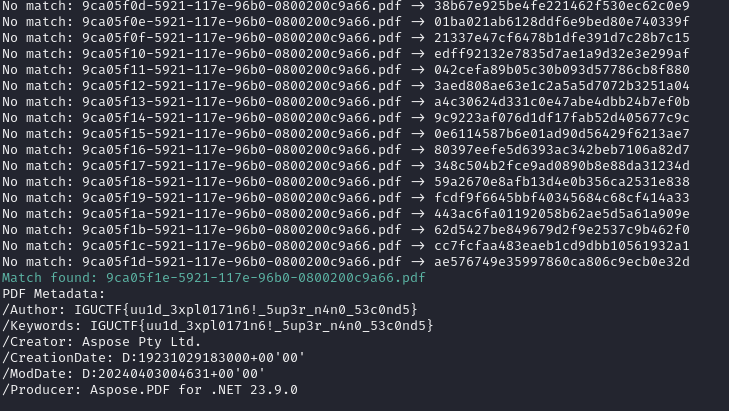Click filename 9ca05f1b-5921-117e pdf
Screen dimensions: 729x411
tap(242, 230)
